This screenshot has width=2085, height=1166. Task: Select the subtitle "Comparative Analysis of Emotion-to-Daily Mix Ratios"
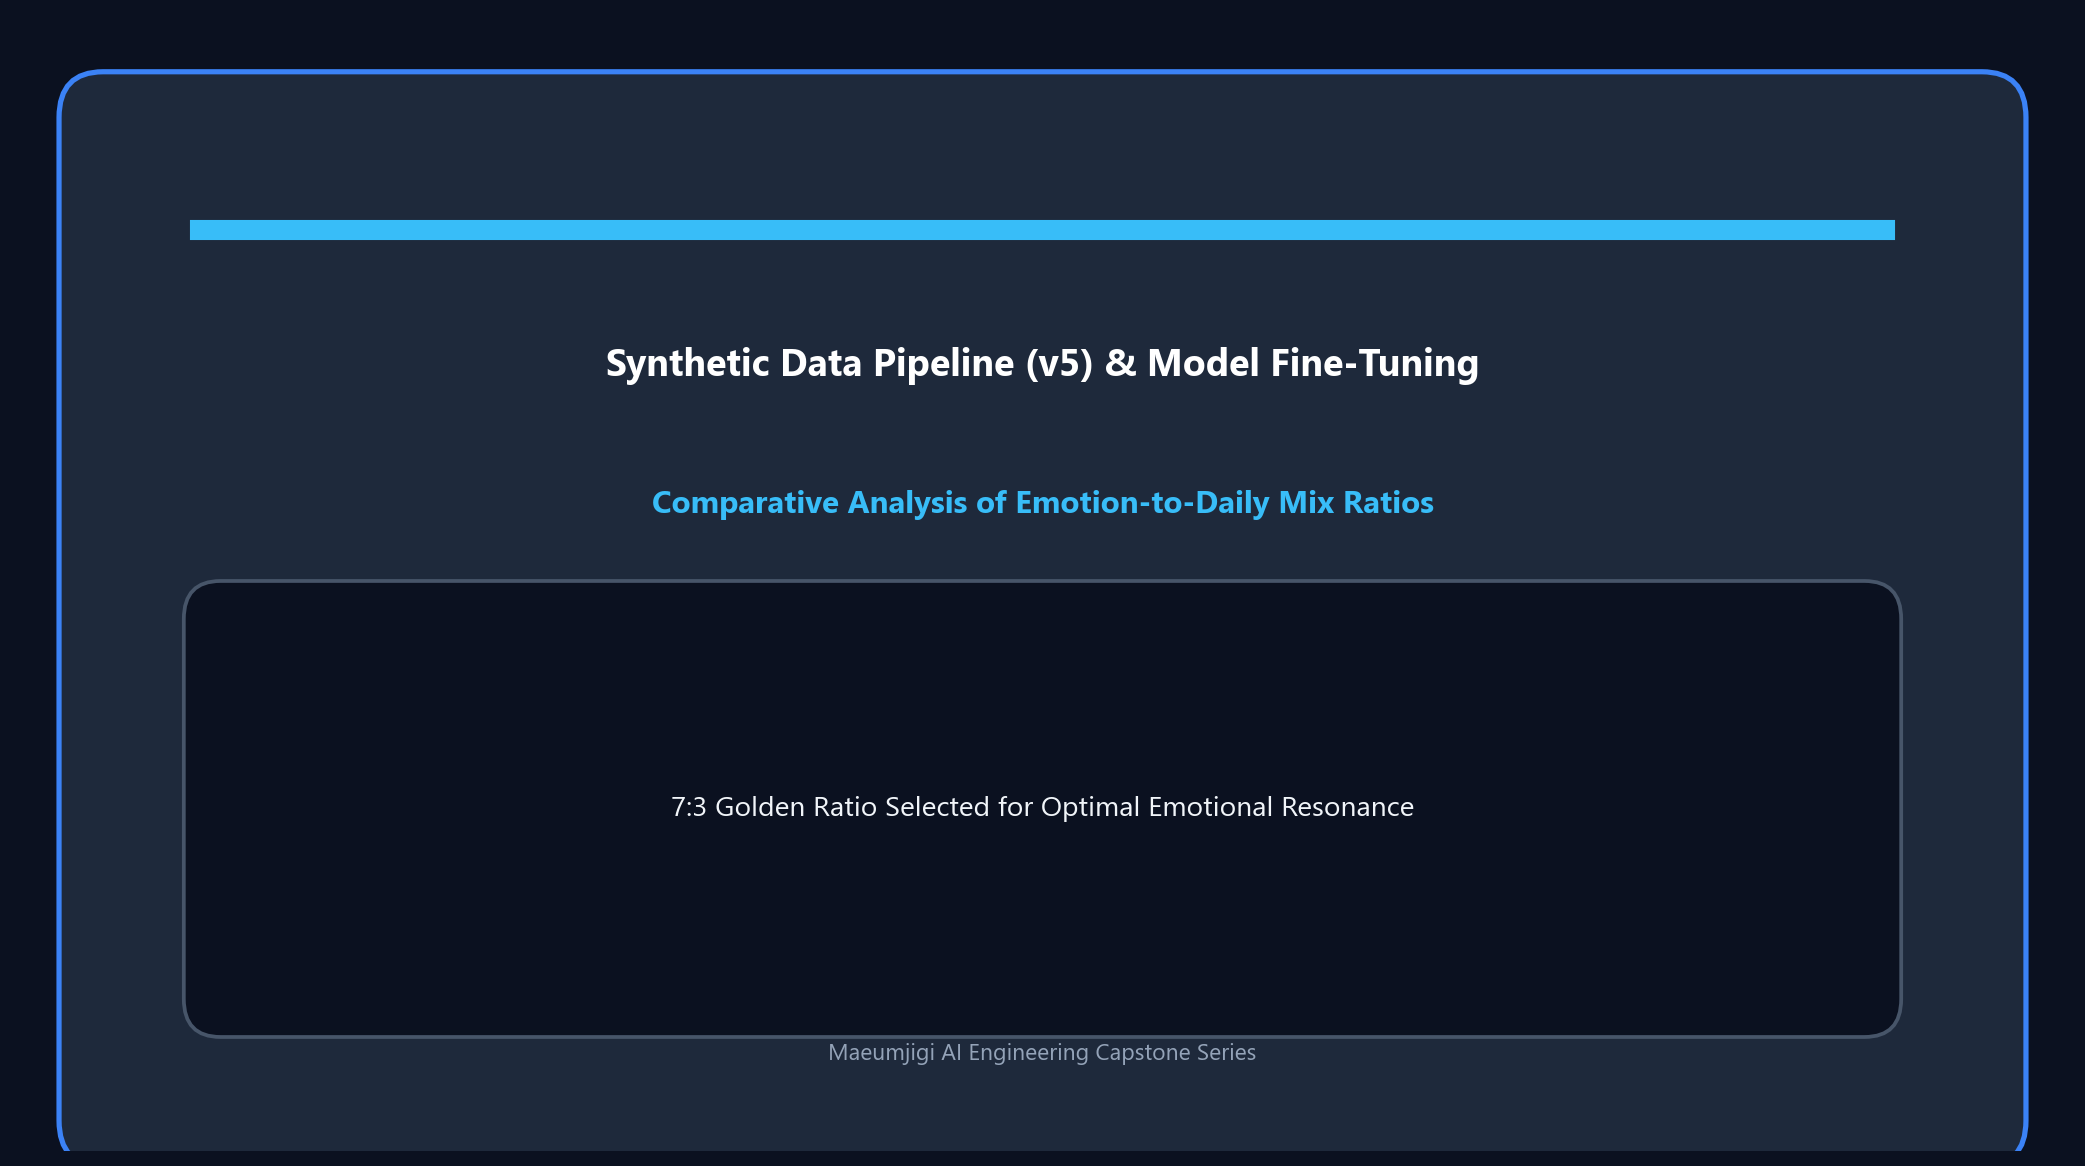[x=1042, y=502]
